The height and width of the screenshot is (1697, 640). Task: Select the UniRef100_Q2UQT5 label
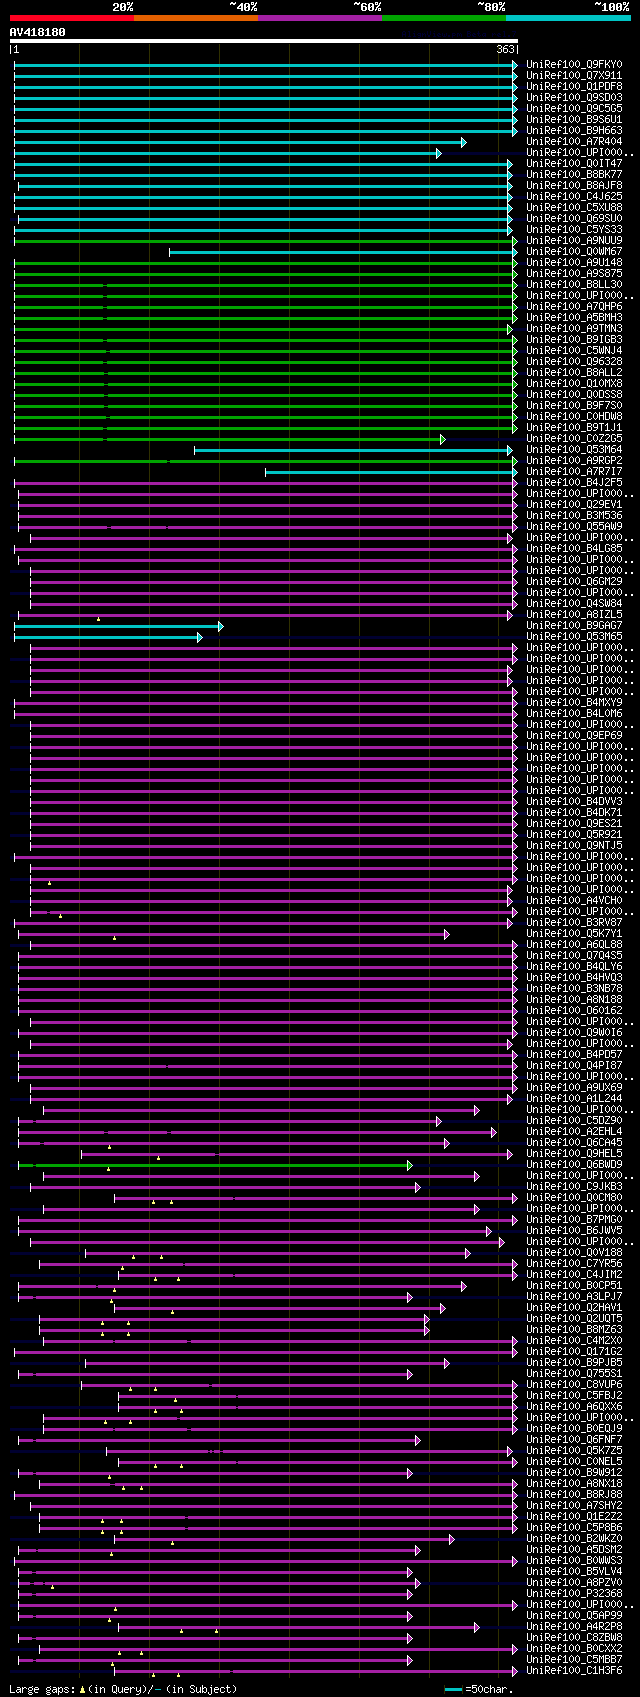pos(574,1318)
